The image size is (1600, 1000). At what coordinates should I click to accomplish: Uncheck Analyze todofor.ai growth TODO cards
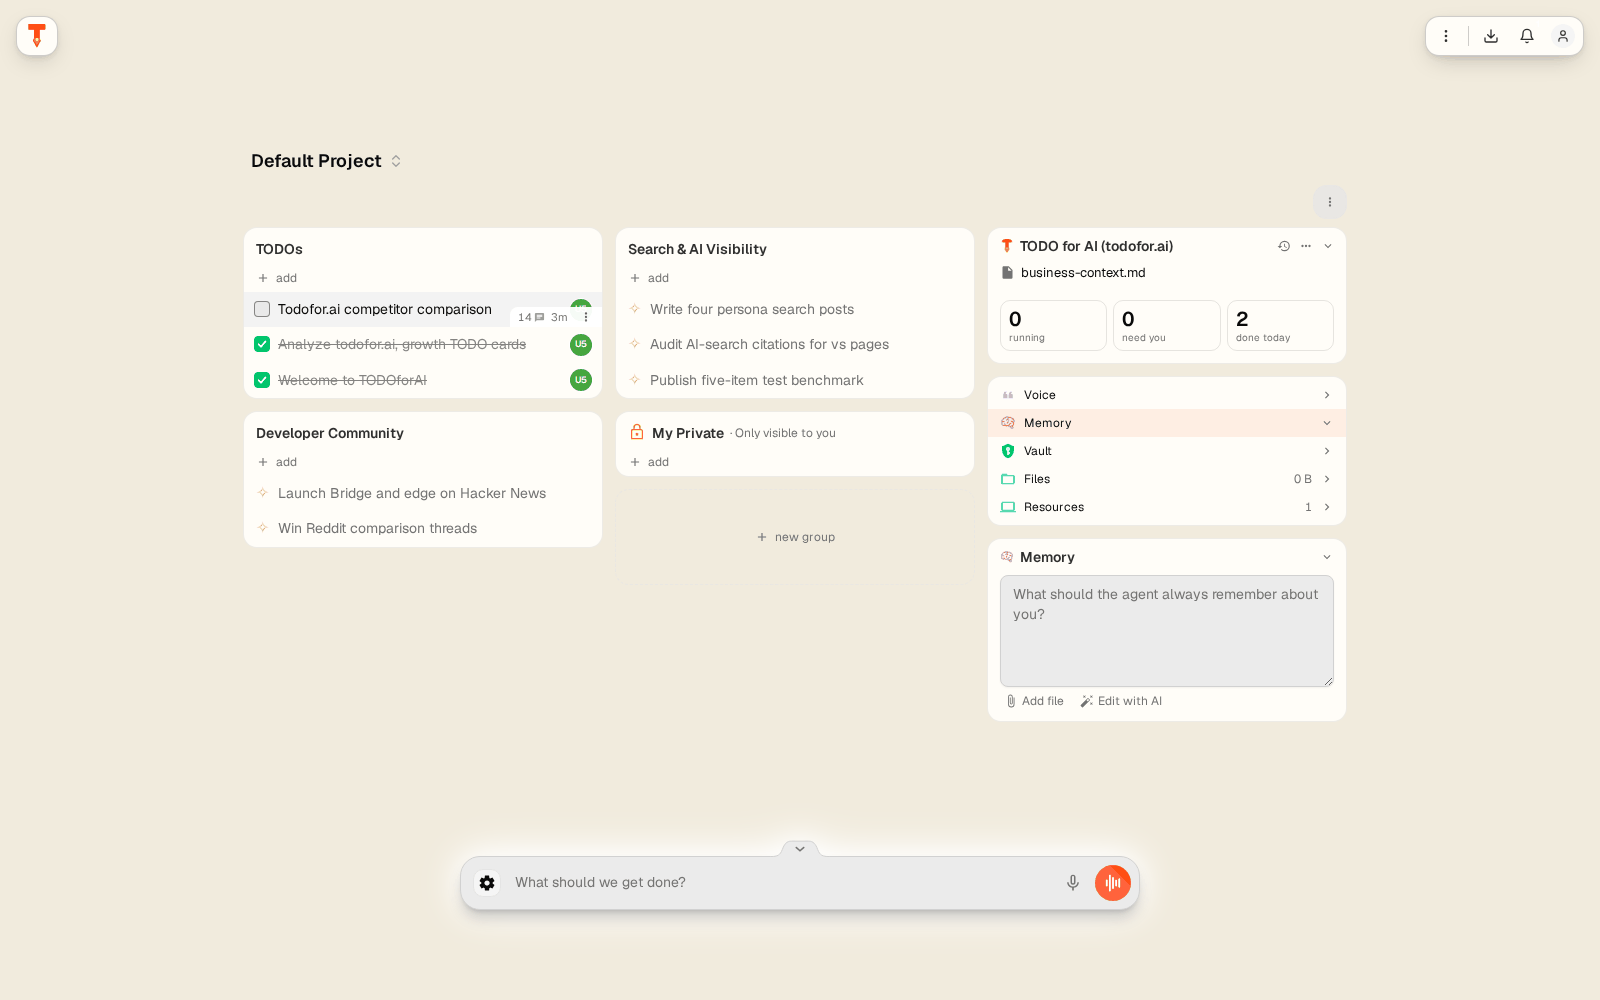click(x=262, y=344)
